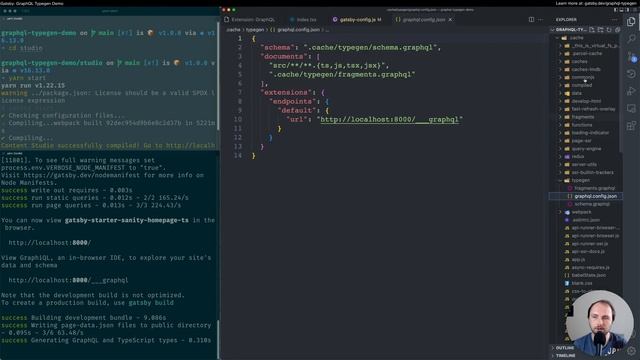The width and height of the screenshot is (640, 360).
Task: Open the .eslintrc.json file
Action: 585,220
